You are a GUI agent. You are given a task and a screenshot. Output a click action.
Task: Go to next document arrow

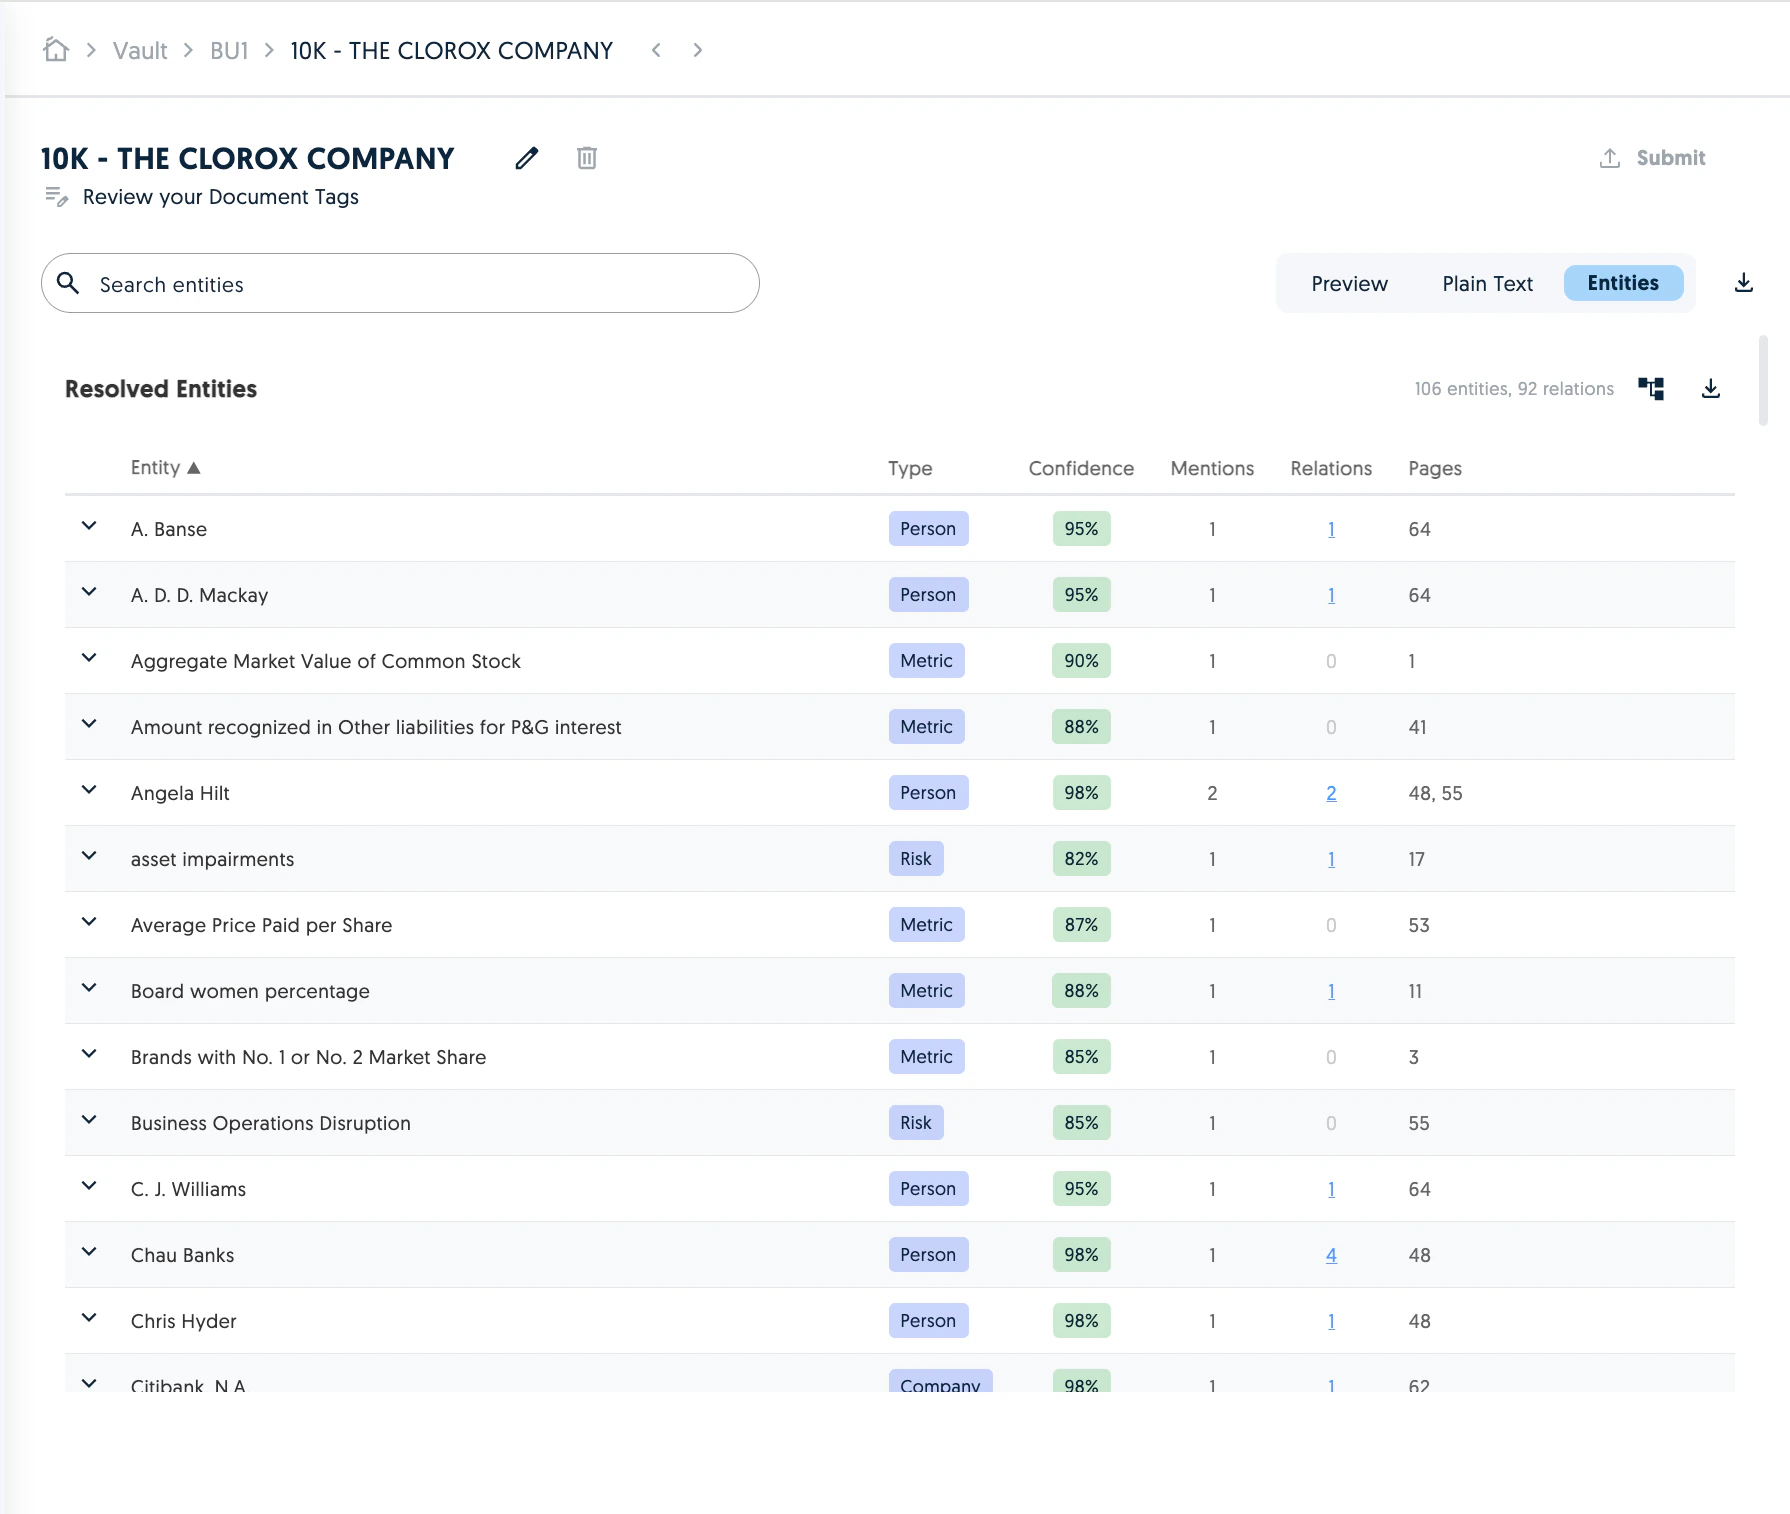point(698,50)
